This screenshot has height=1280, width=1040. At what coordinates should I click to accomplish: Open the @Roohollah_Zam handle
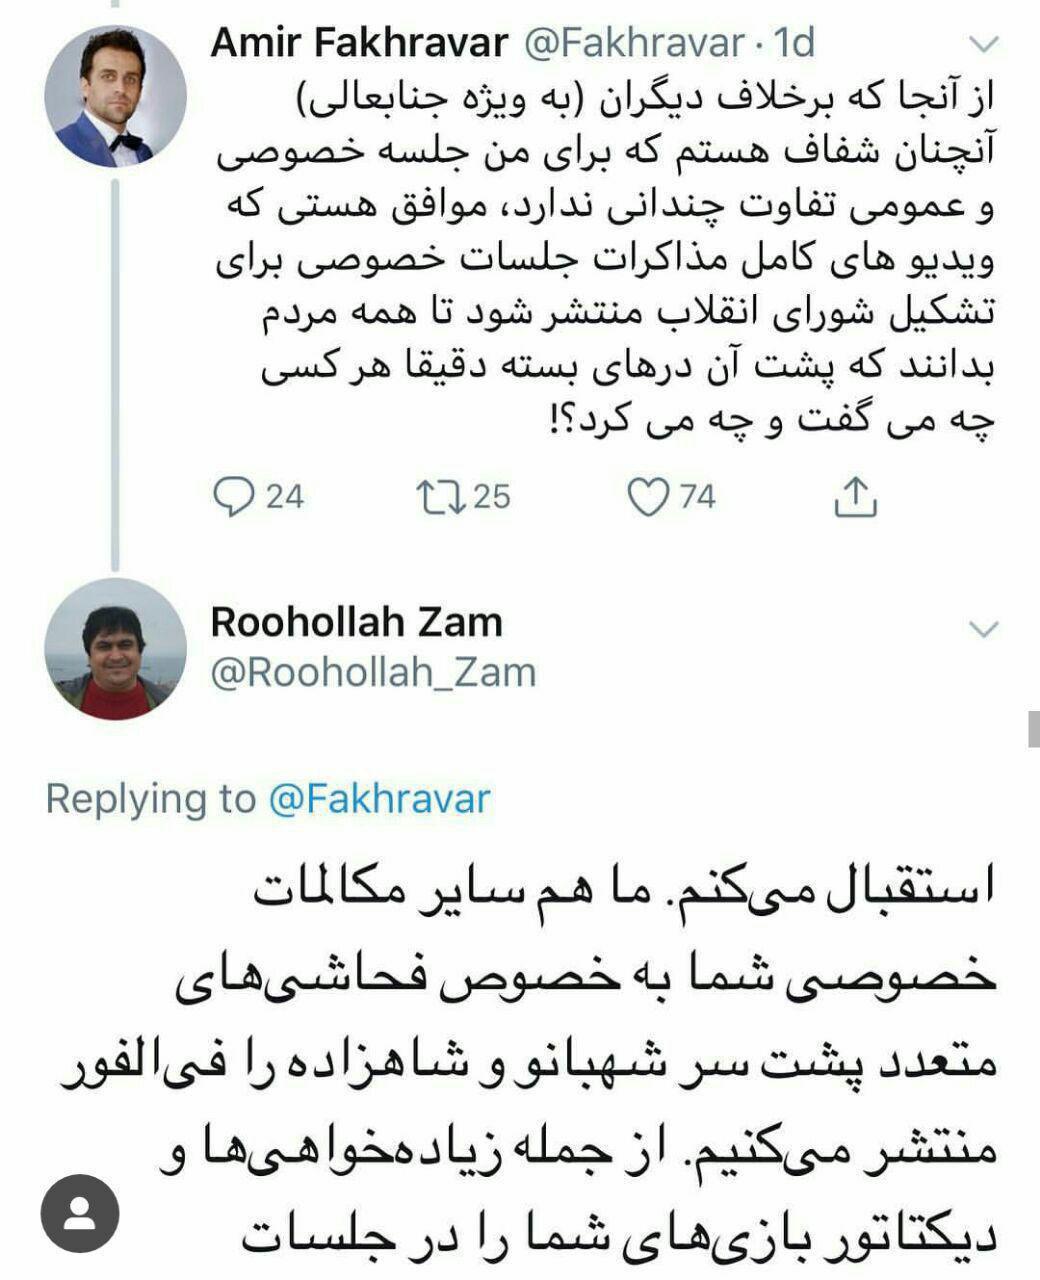373,672
